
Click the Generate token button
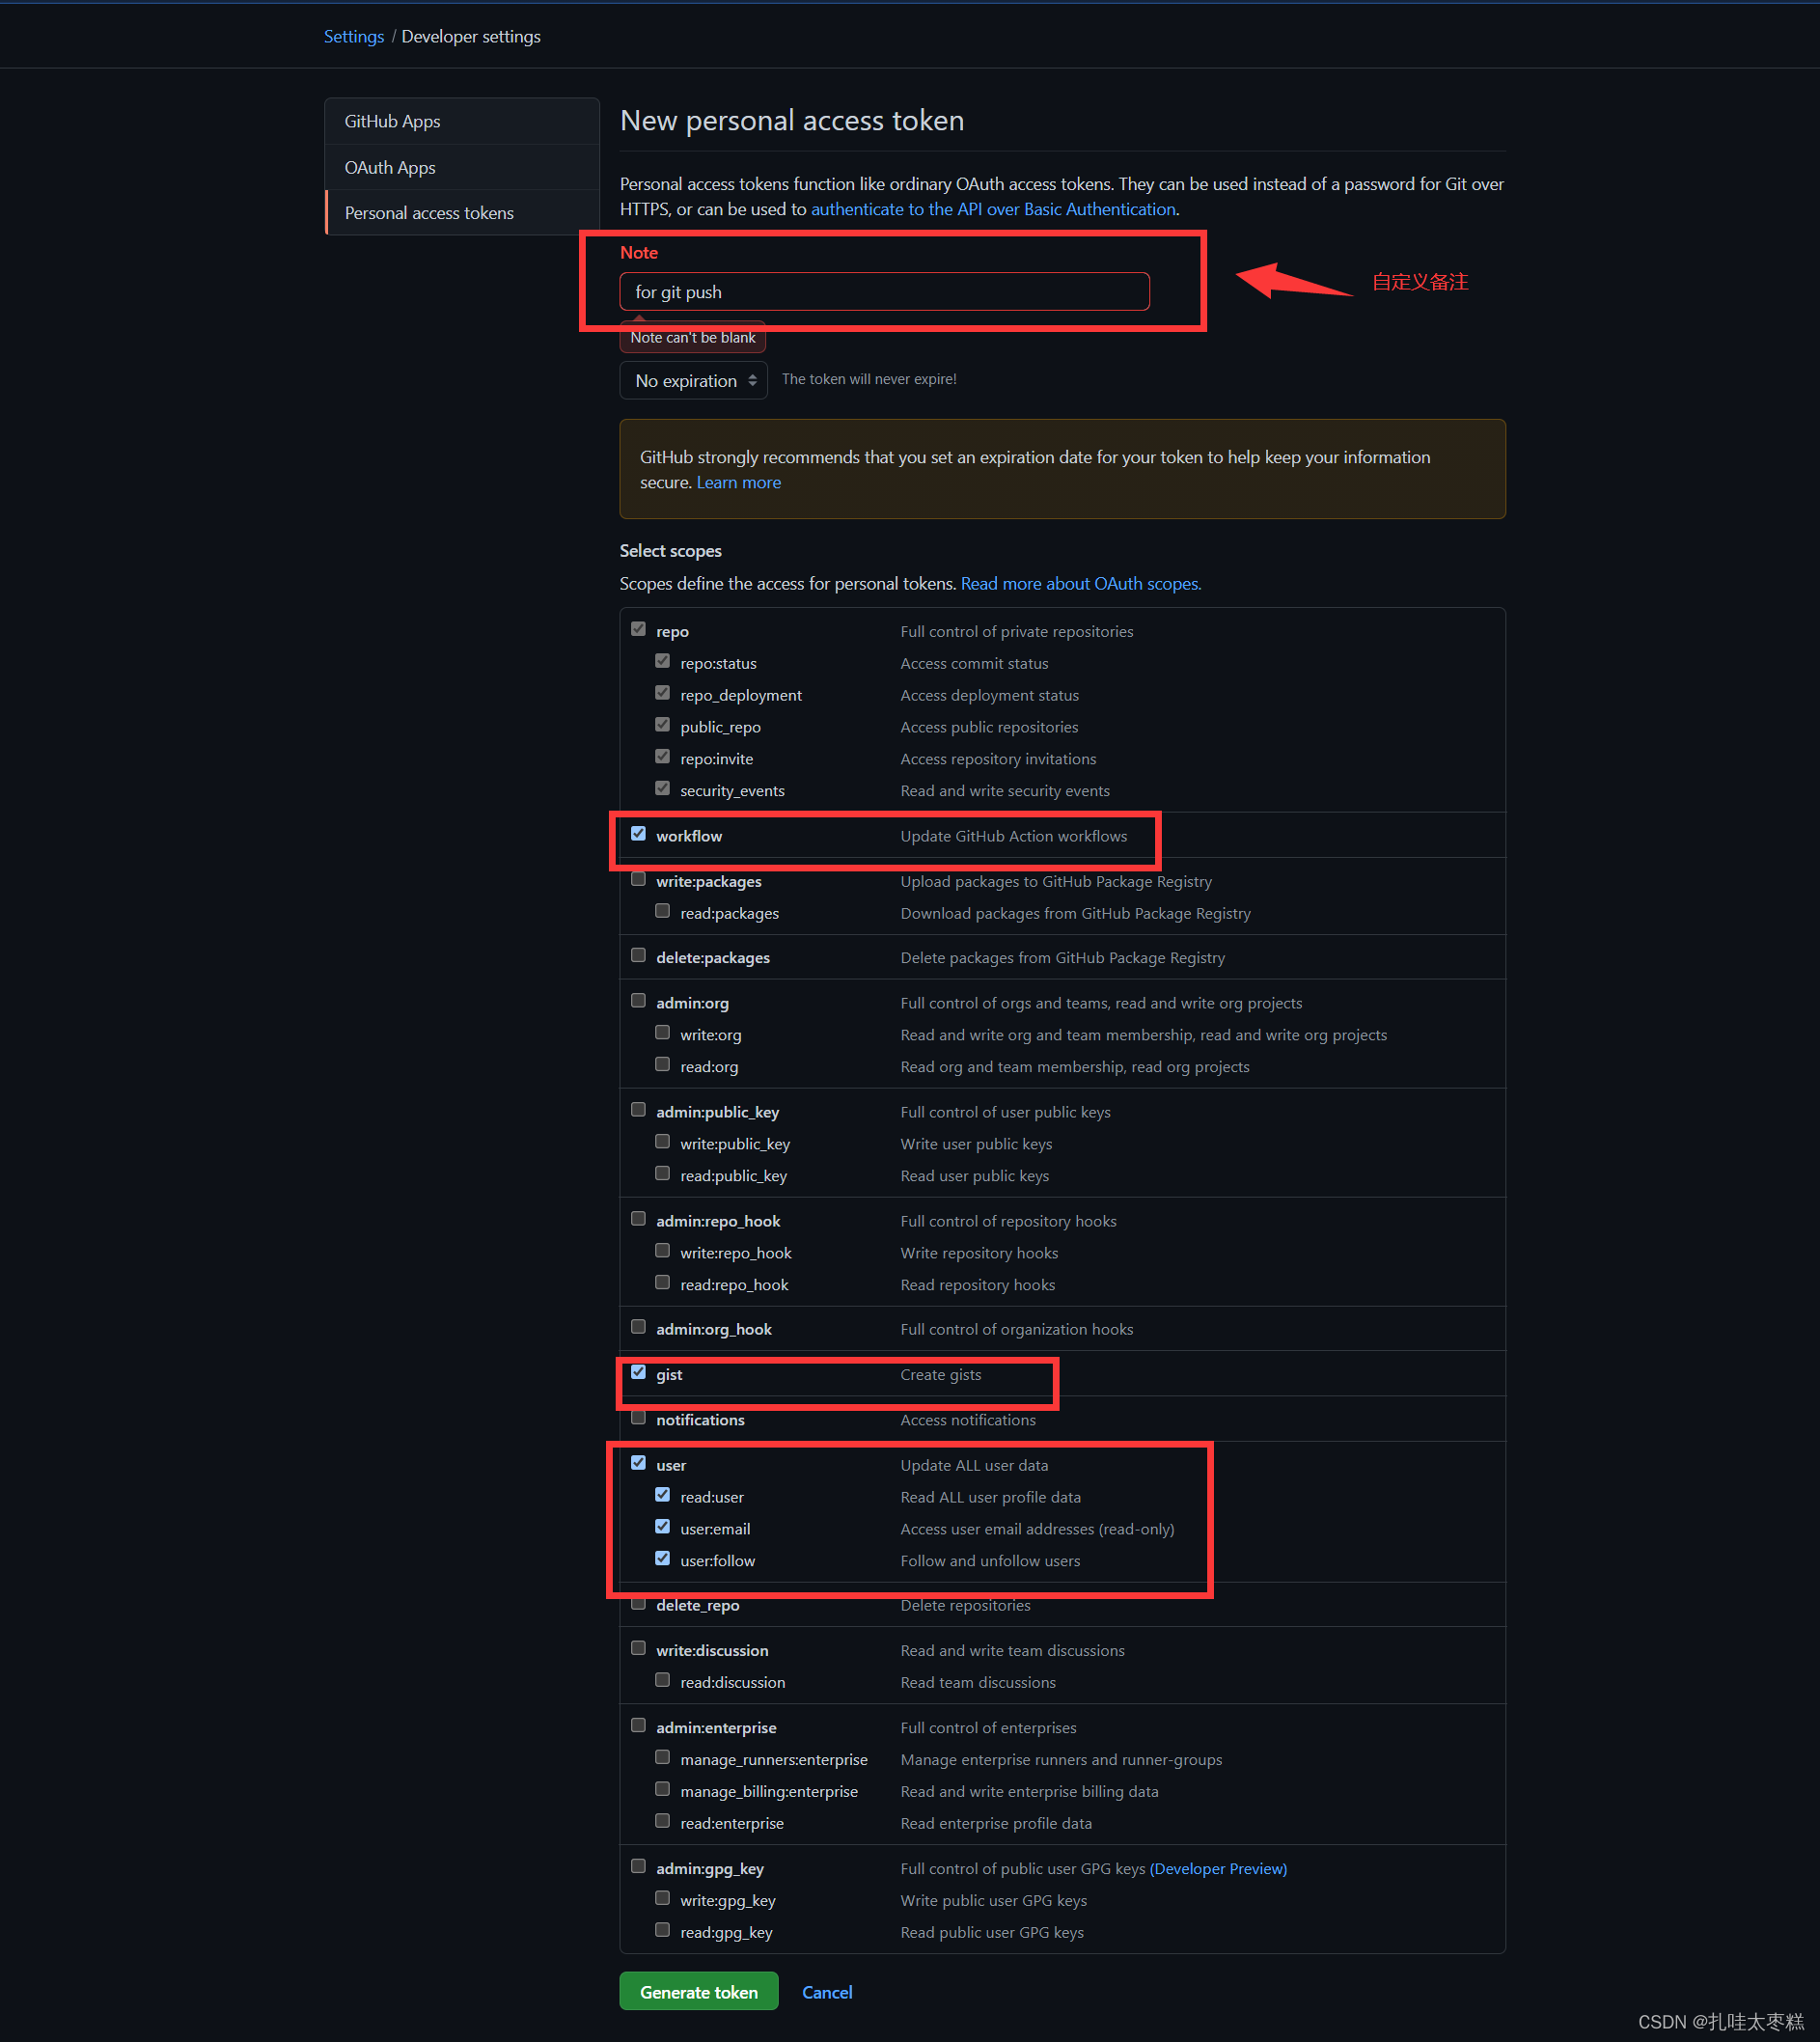click(x=698, y=1991)
